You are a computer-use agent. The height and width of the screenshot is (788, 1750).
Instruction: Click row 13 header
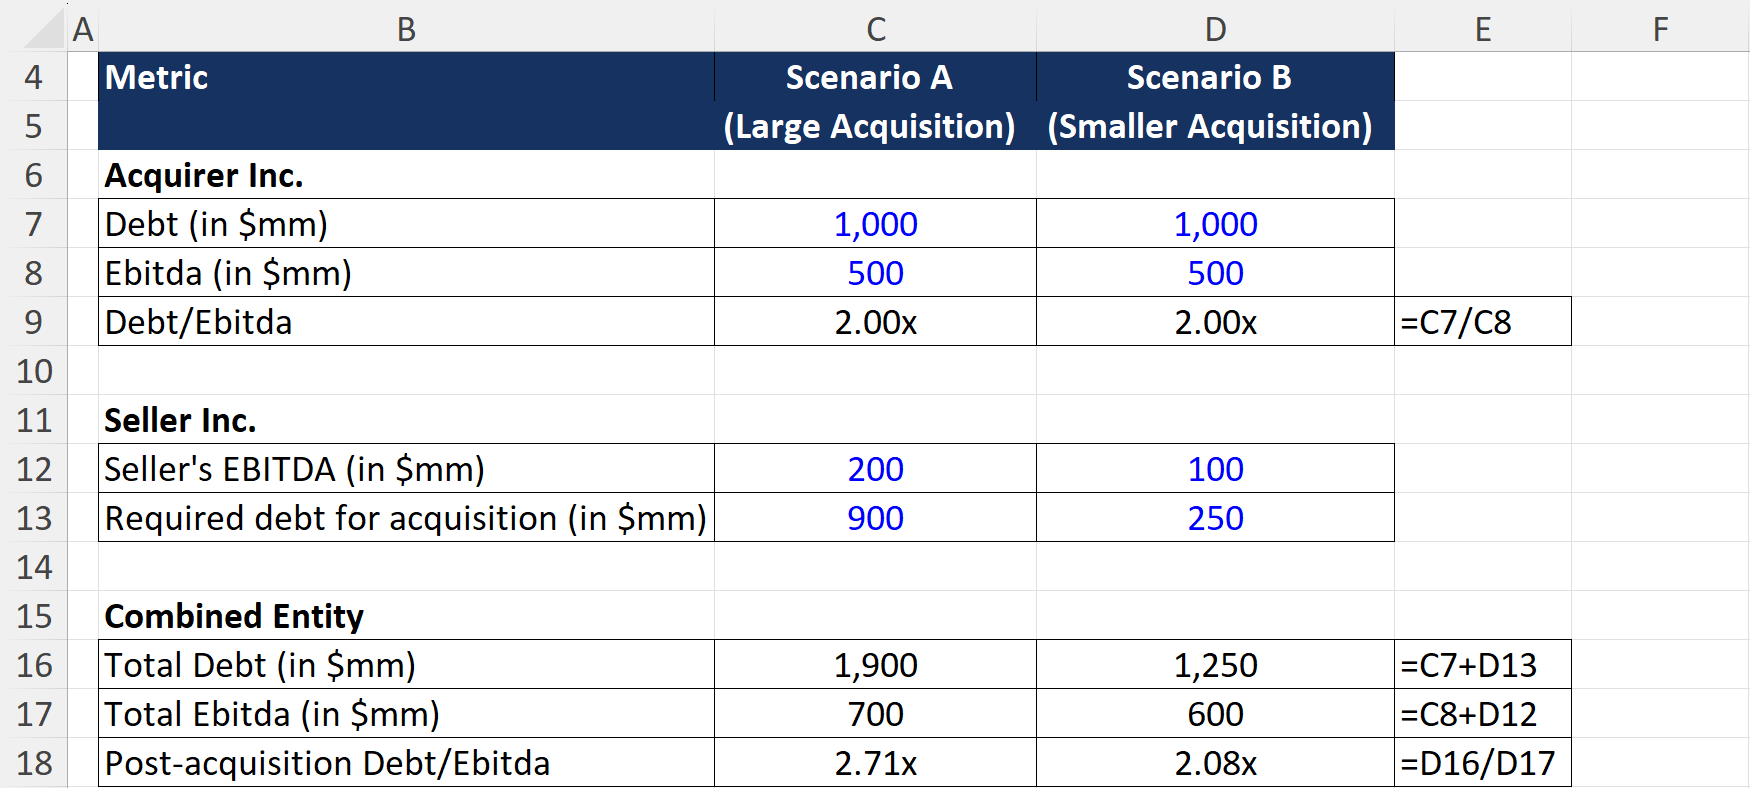coord(34,518)
